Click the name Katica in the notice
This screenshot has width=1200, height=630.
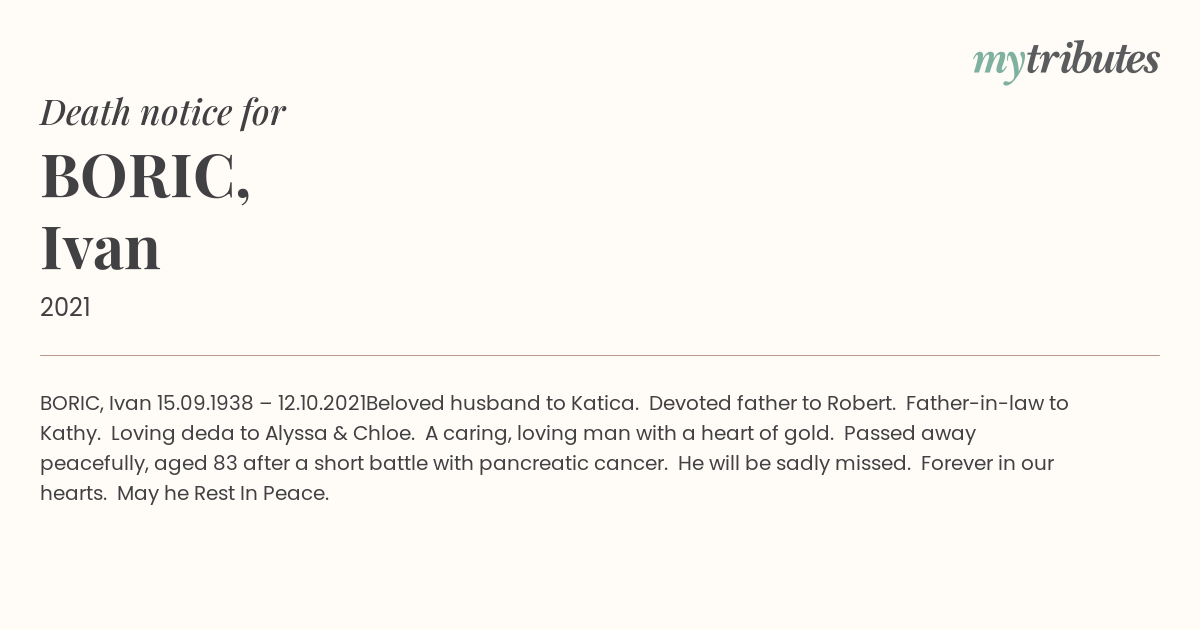pos(604,404)
